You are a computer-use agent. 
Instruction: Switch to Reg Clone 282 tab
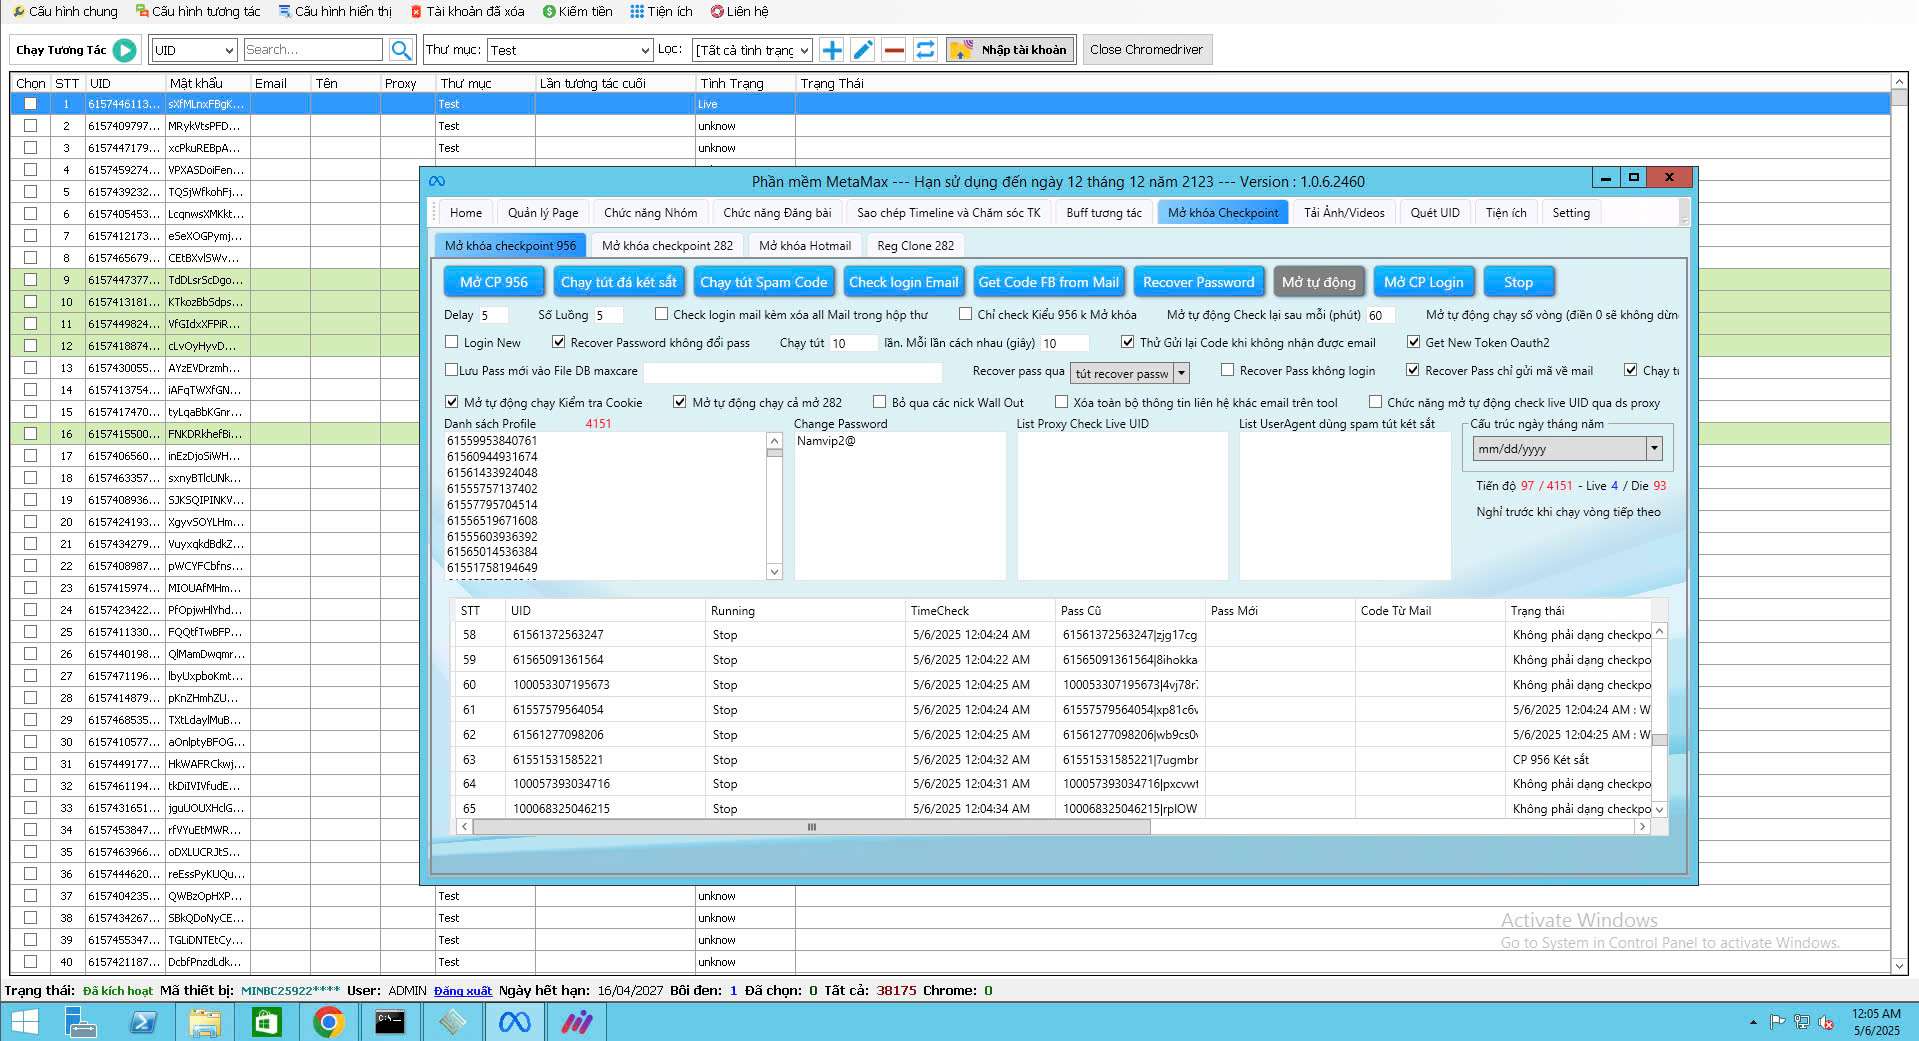(916, 246)
